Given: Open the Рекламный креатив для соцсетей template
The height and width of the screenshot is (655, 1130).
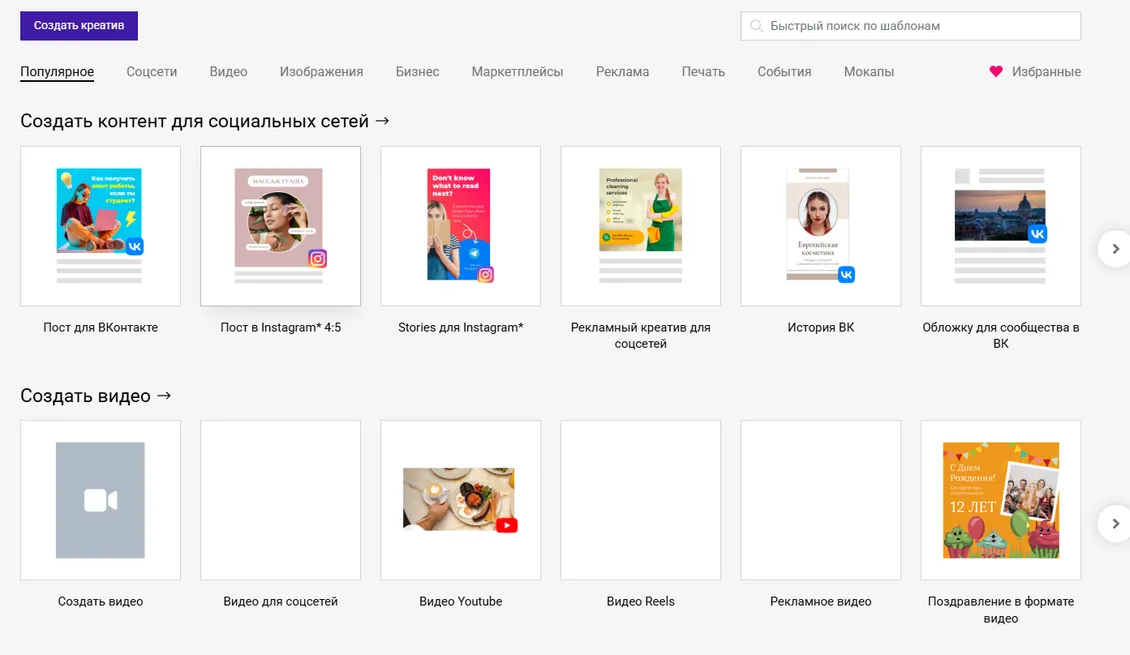Looking at the screenshot, I should click(641, 226).
